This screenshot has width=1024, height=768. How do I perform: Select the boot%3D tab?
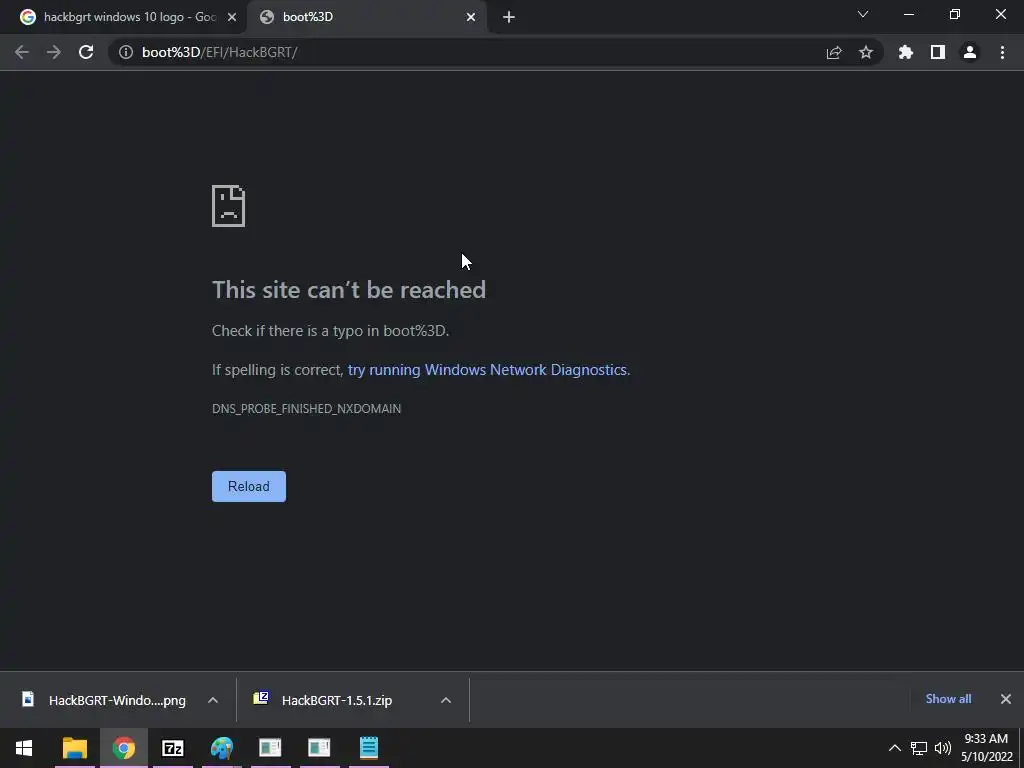pos(367,17)
